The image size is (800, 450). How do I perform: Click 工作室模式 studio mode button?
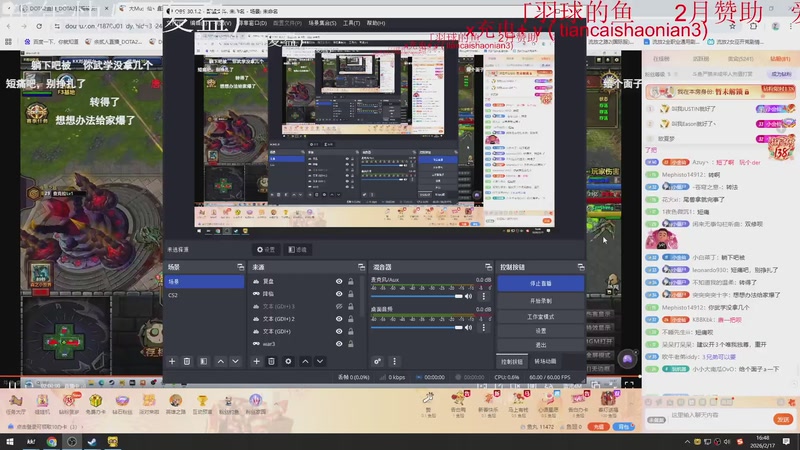pos(540,317)
